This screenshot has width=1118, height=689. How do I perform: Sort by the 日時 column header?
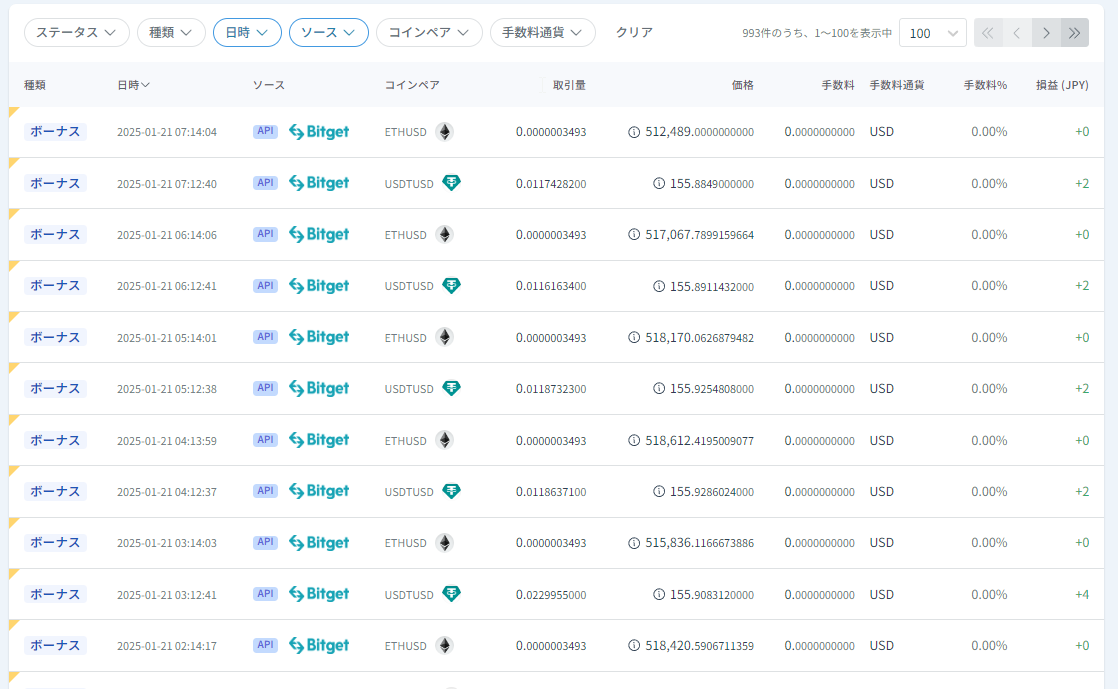click(x=133, y=85)
